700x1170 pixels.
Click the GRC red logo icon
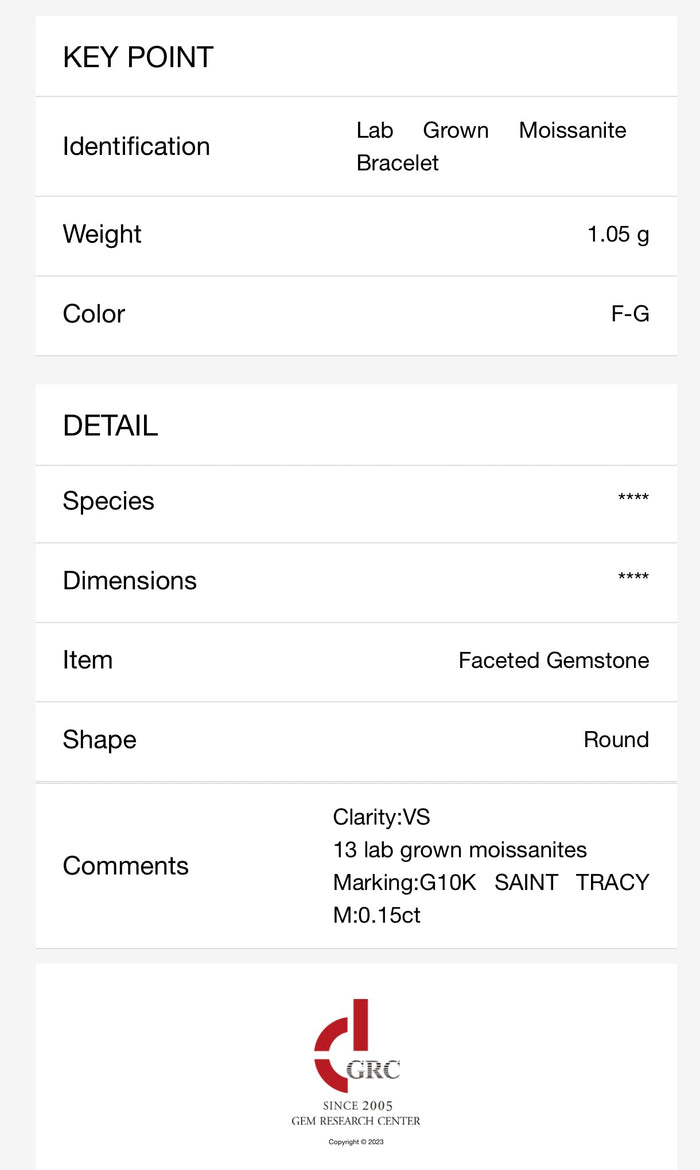pos(355,1046)
